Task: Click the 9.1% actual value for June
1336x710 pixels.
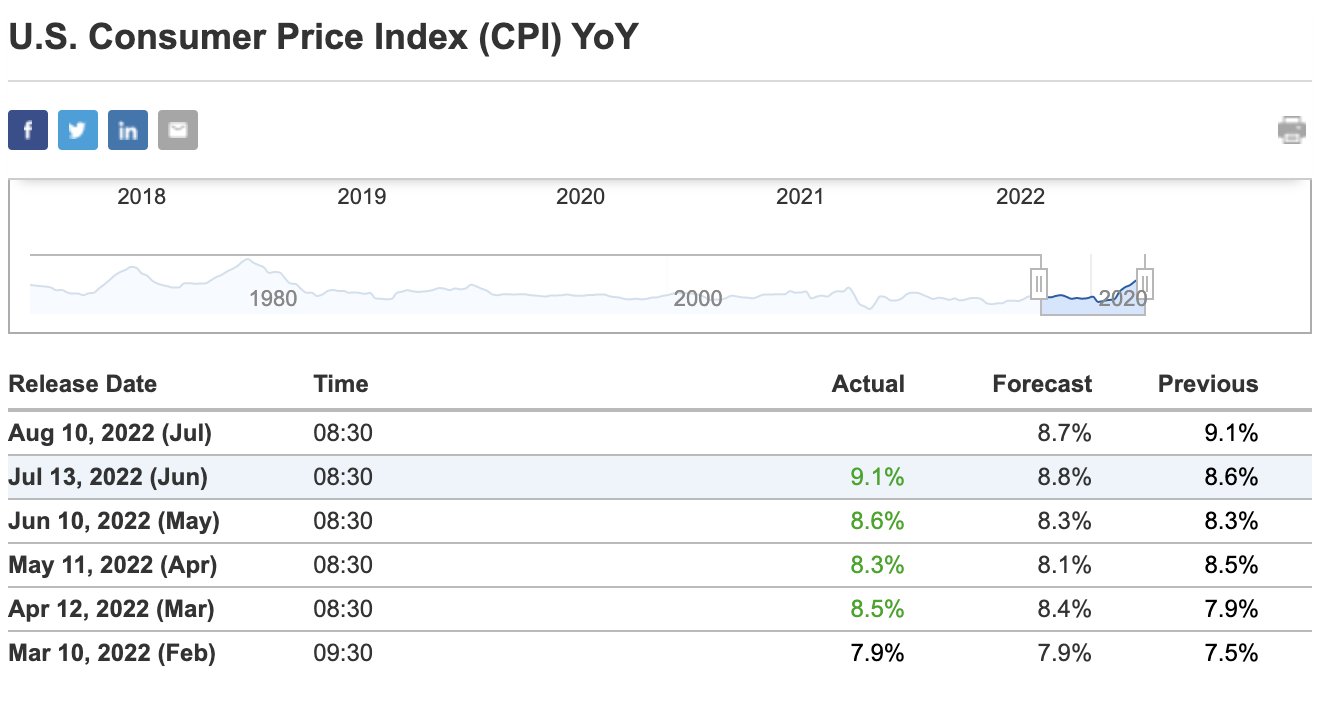Action: click(878, 477)
